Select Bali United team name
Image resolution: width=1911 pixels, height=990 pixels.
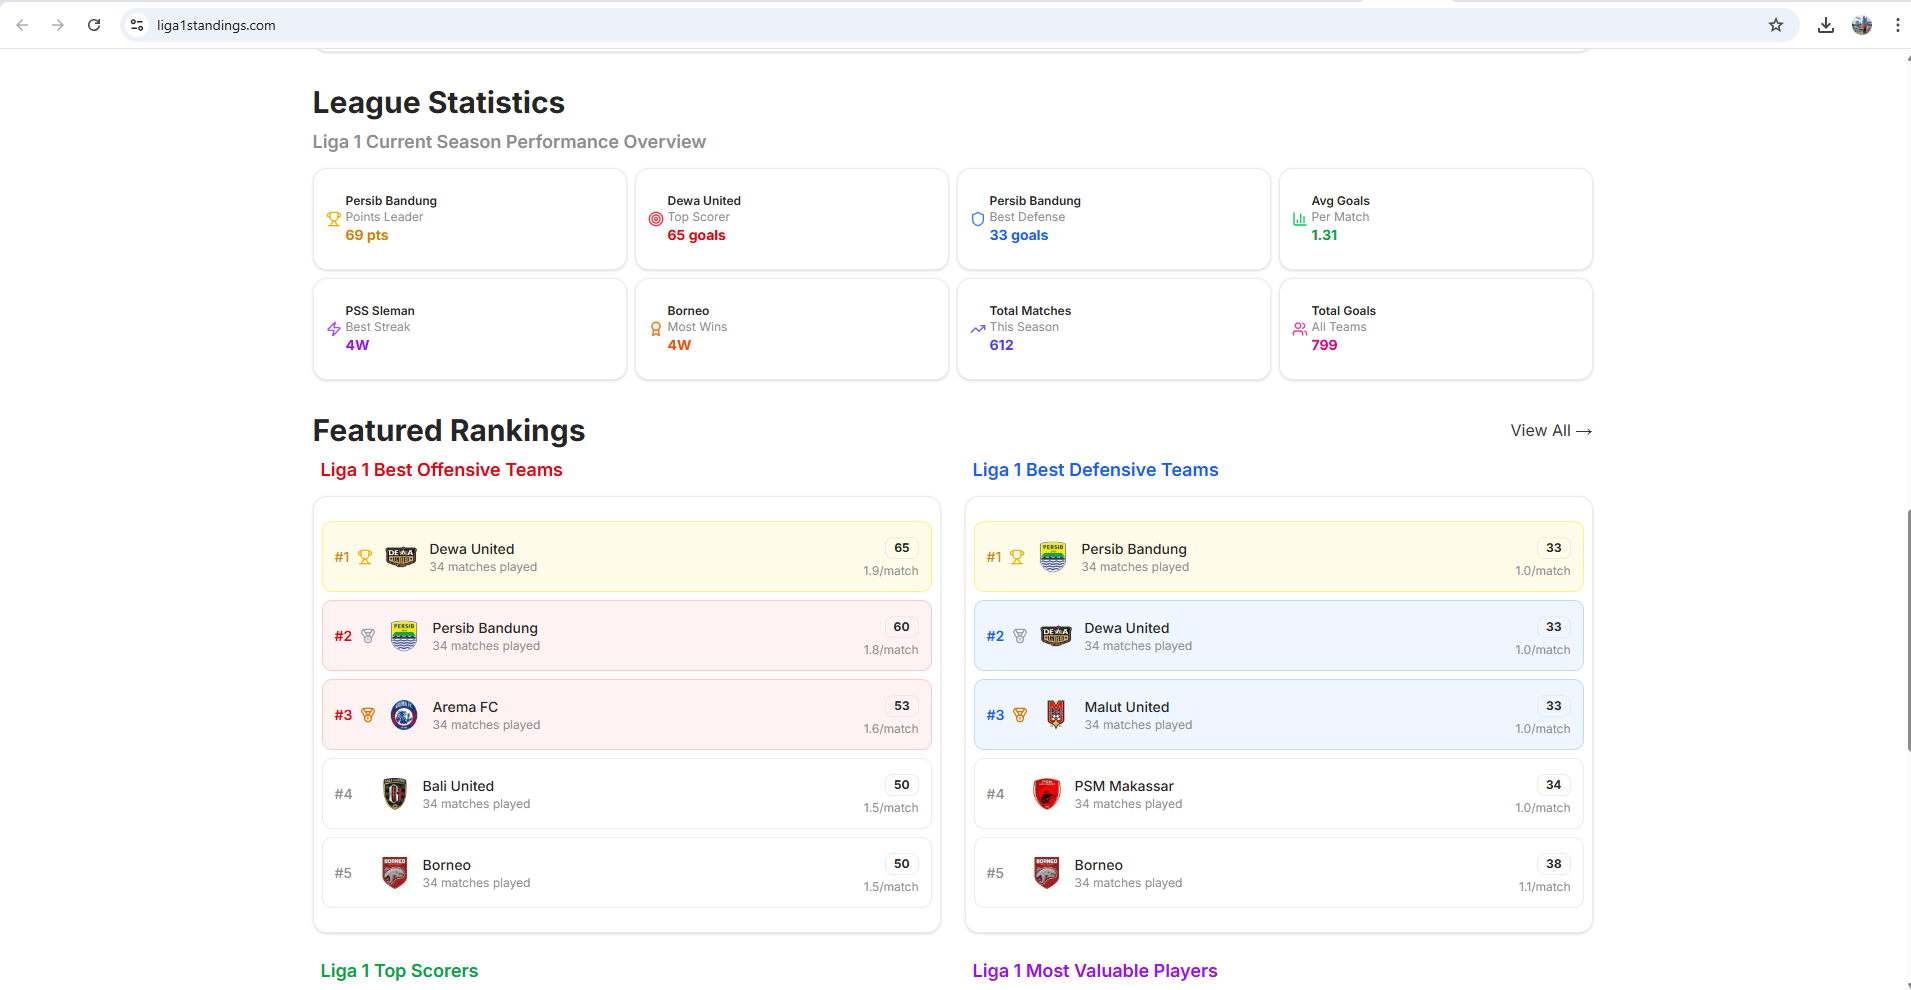(x=458, y=786)
